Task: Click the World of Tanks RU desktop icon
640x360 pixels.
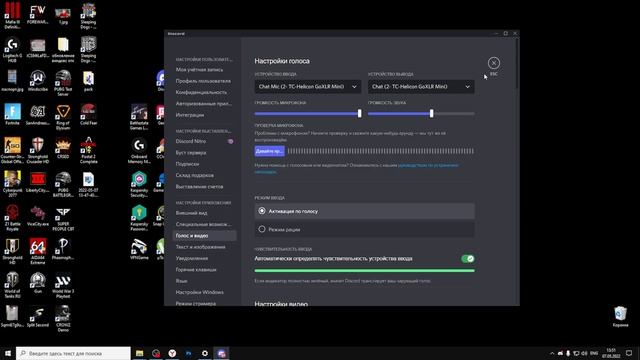Action: pos(12,285)
